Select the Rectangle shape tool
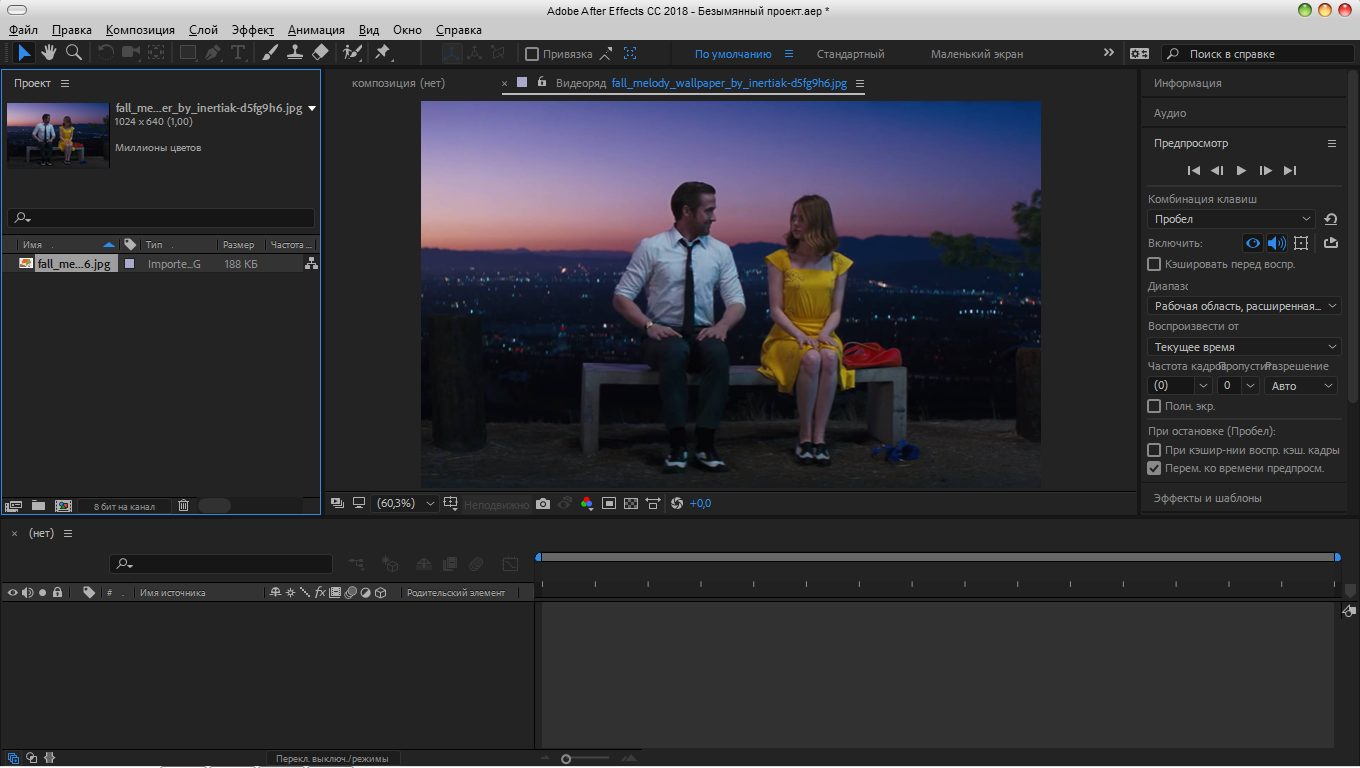This screenshot has height=768, width=1360. tap(187, 53)
